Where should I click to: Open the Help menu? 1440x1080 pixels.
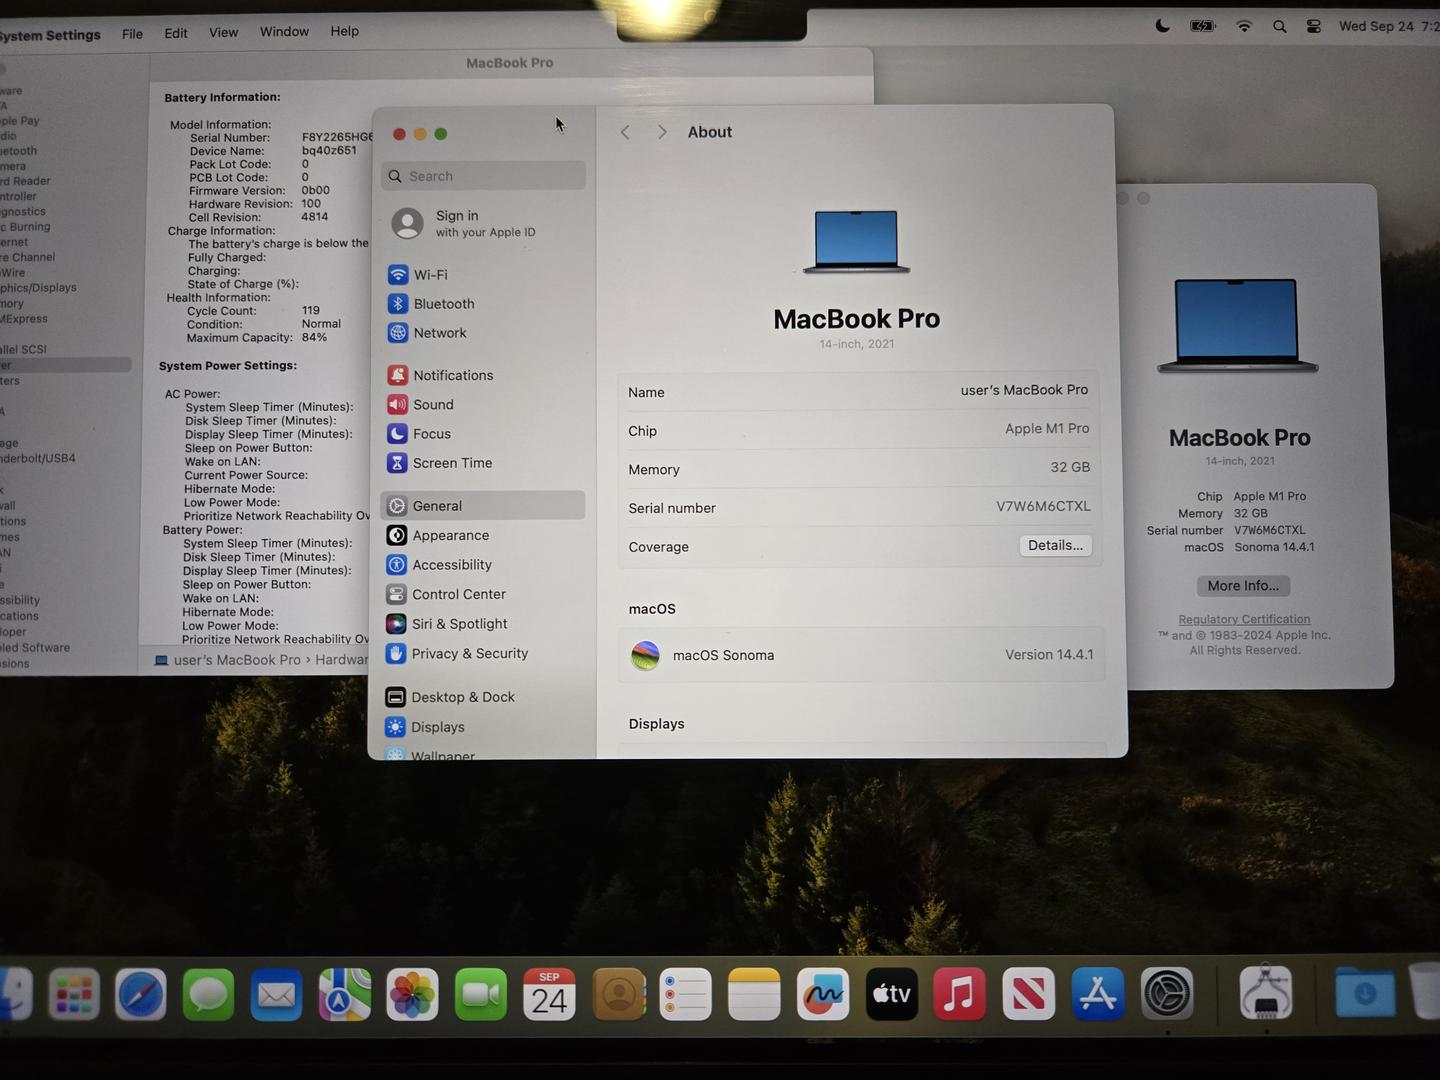(x=344, y=31)
